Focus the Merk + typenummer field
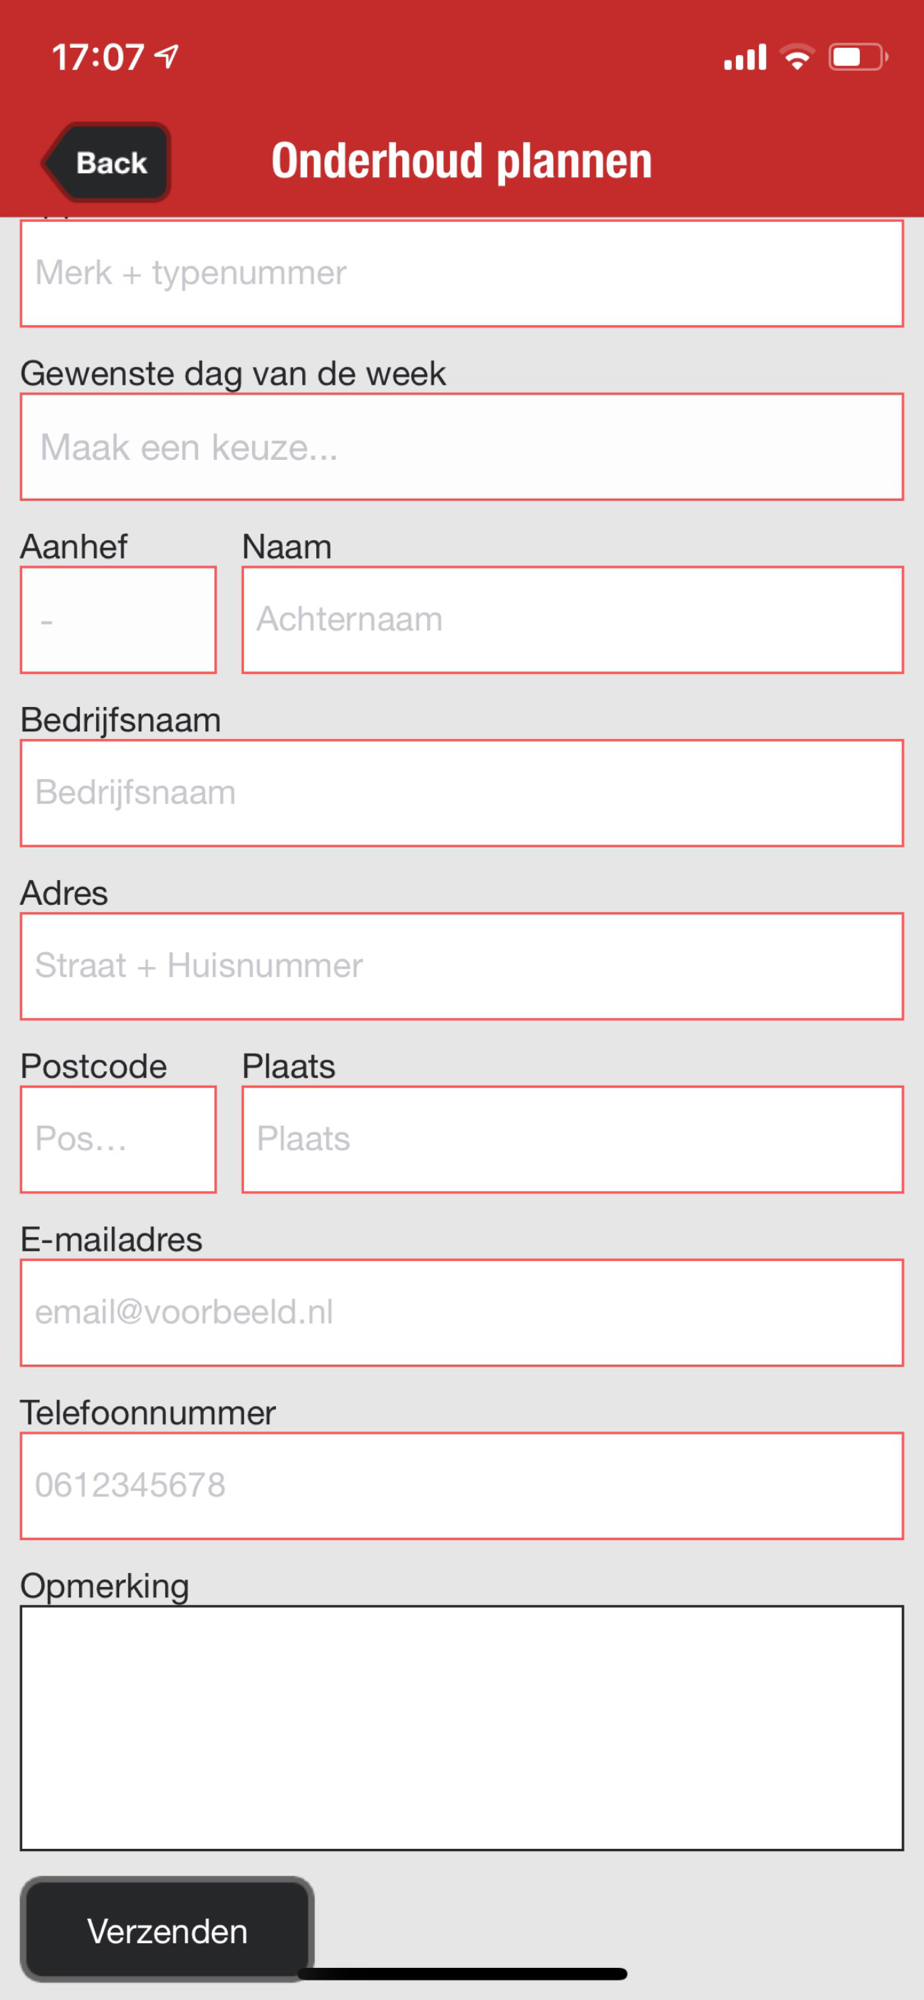 (461, 273)
